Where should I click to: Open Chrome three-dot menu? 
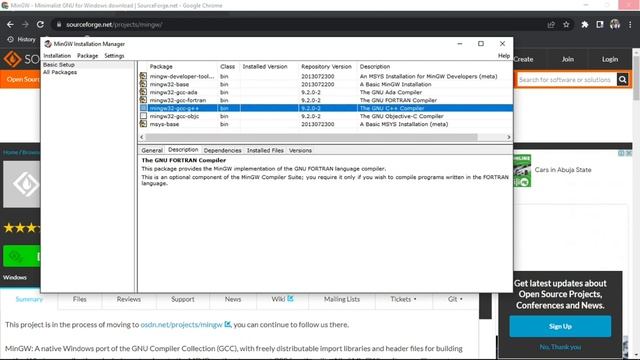pos(630,24)
